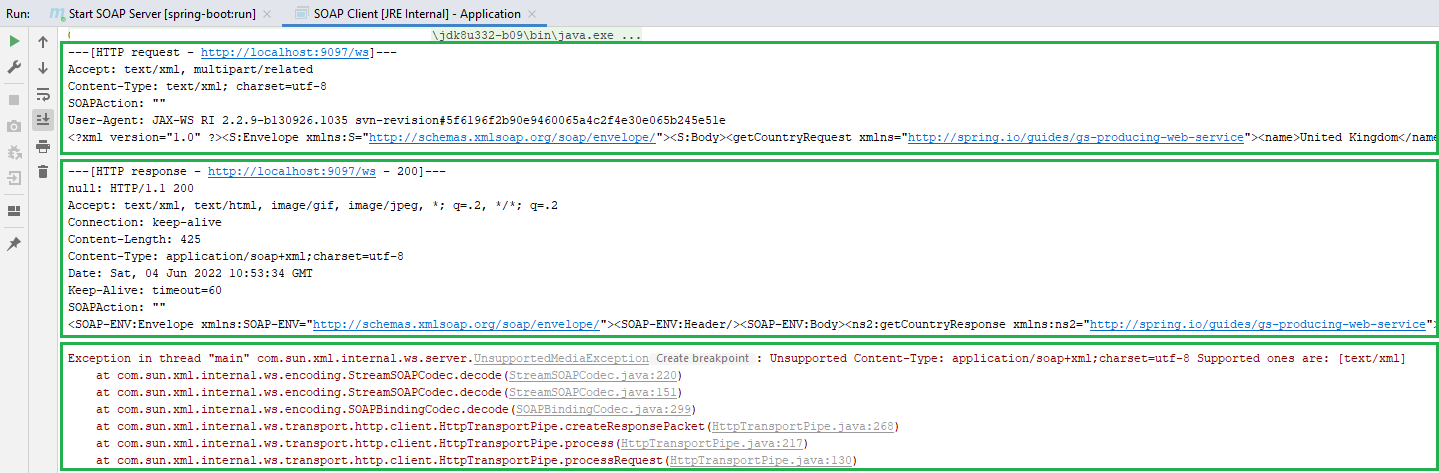Click the java.exe command line at console top
The width and height of the screenshot is (1439, 473).
click(x=537, y=35)
